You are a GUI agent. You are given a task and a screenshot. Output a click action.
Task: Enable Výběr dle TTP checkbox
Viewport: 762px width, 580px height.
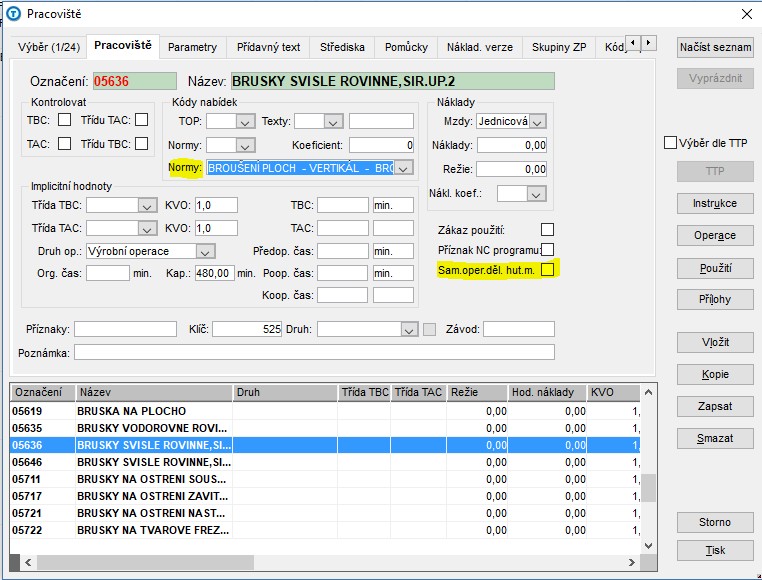tap(670, 142)
